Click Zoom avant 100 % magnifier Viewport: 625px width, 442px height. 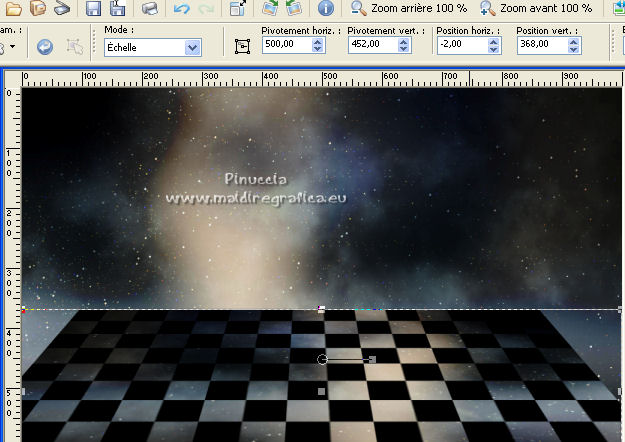(x=488, y=8)
